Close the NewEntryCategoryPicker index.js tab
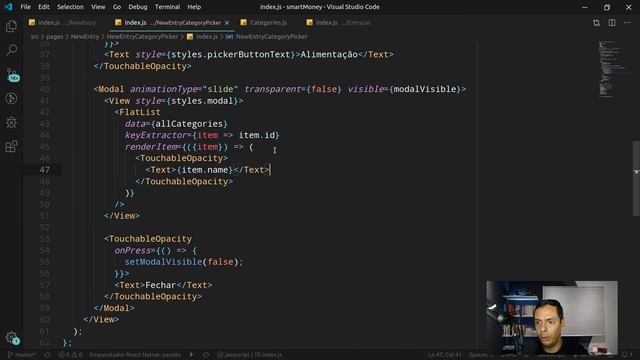The height and width of the screenshot is (360, 640). point(227,23)
